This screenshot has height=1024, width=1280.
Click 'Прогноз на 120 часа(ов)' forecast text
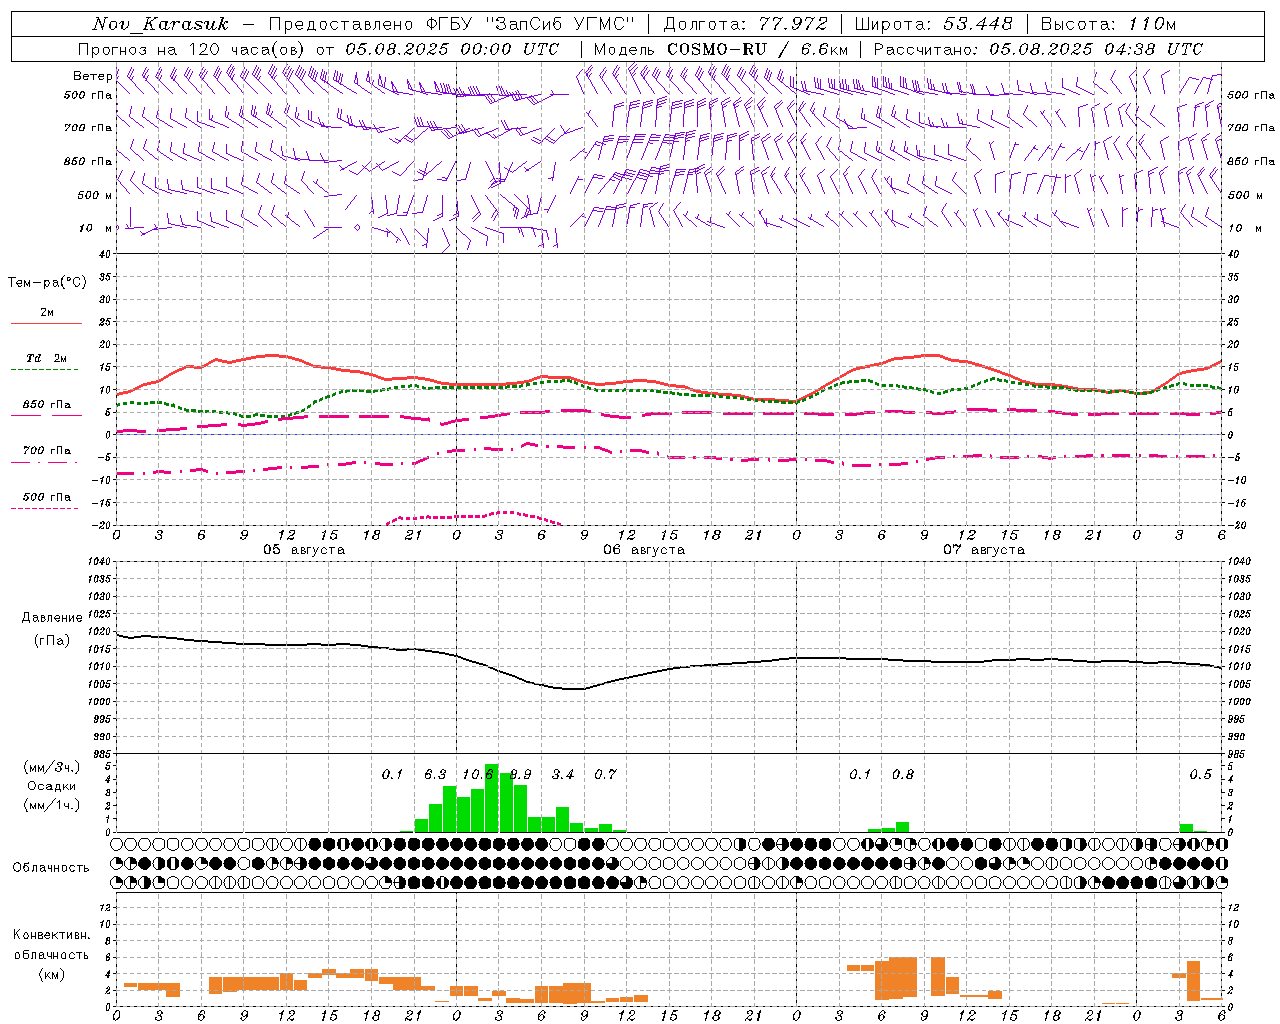click(x=193, y=49)
